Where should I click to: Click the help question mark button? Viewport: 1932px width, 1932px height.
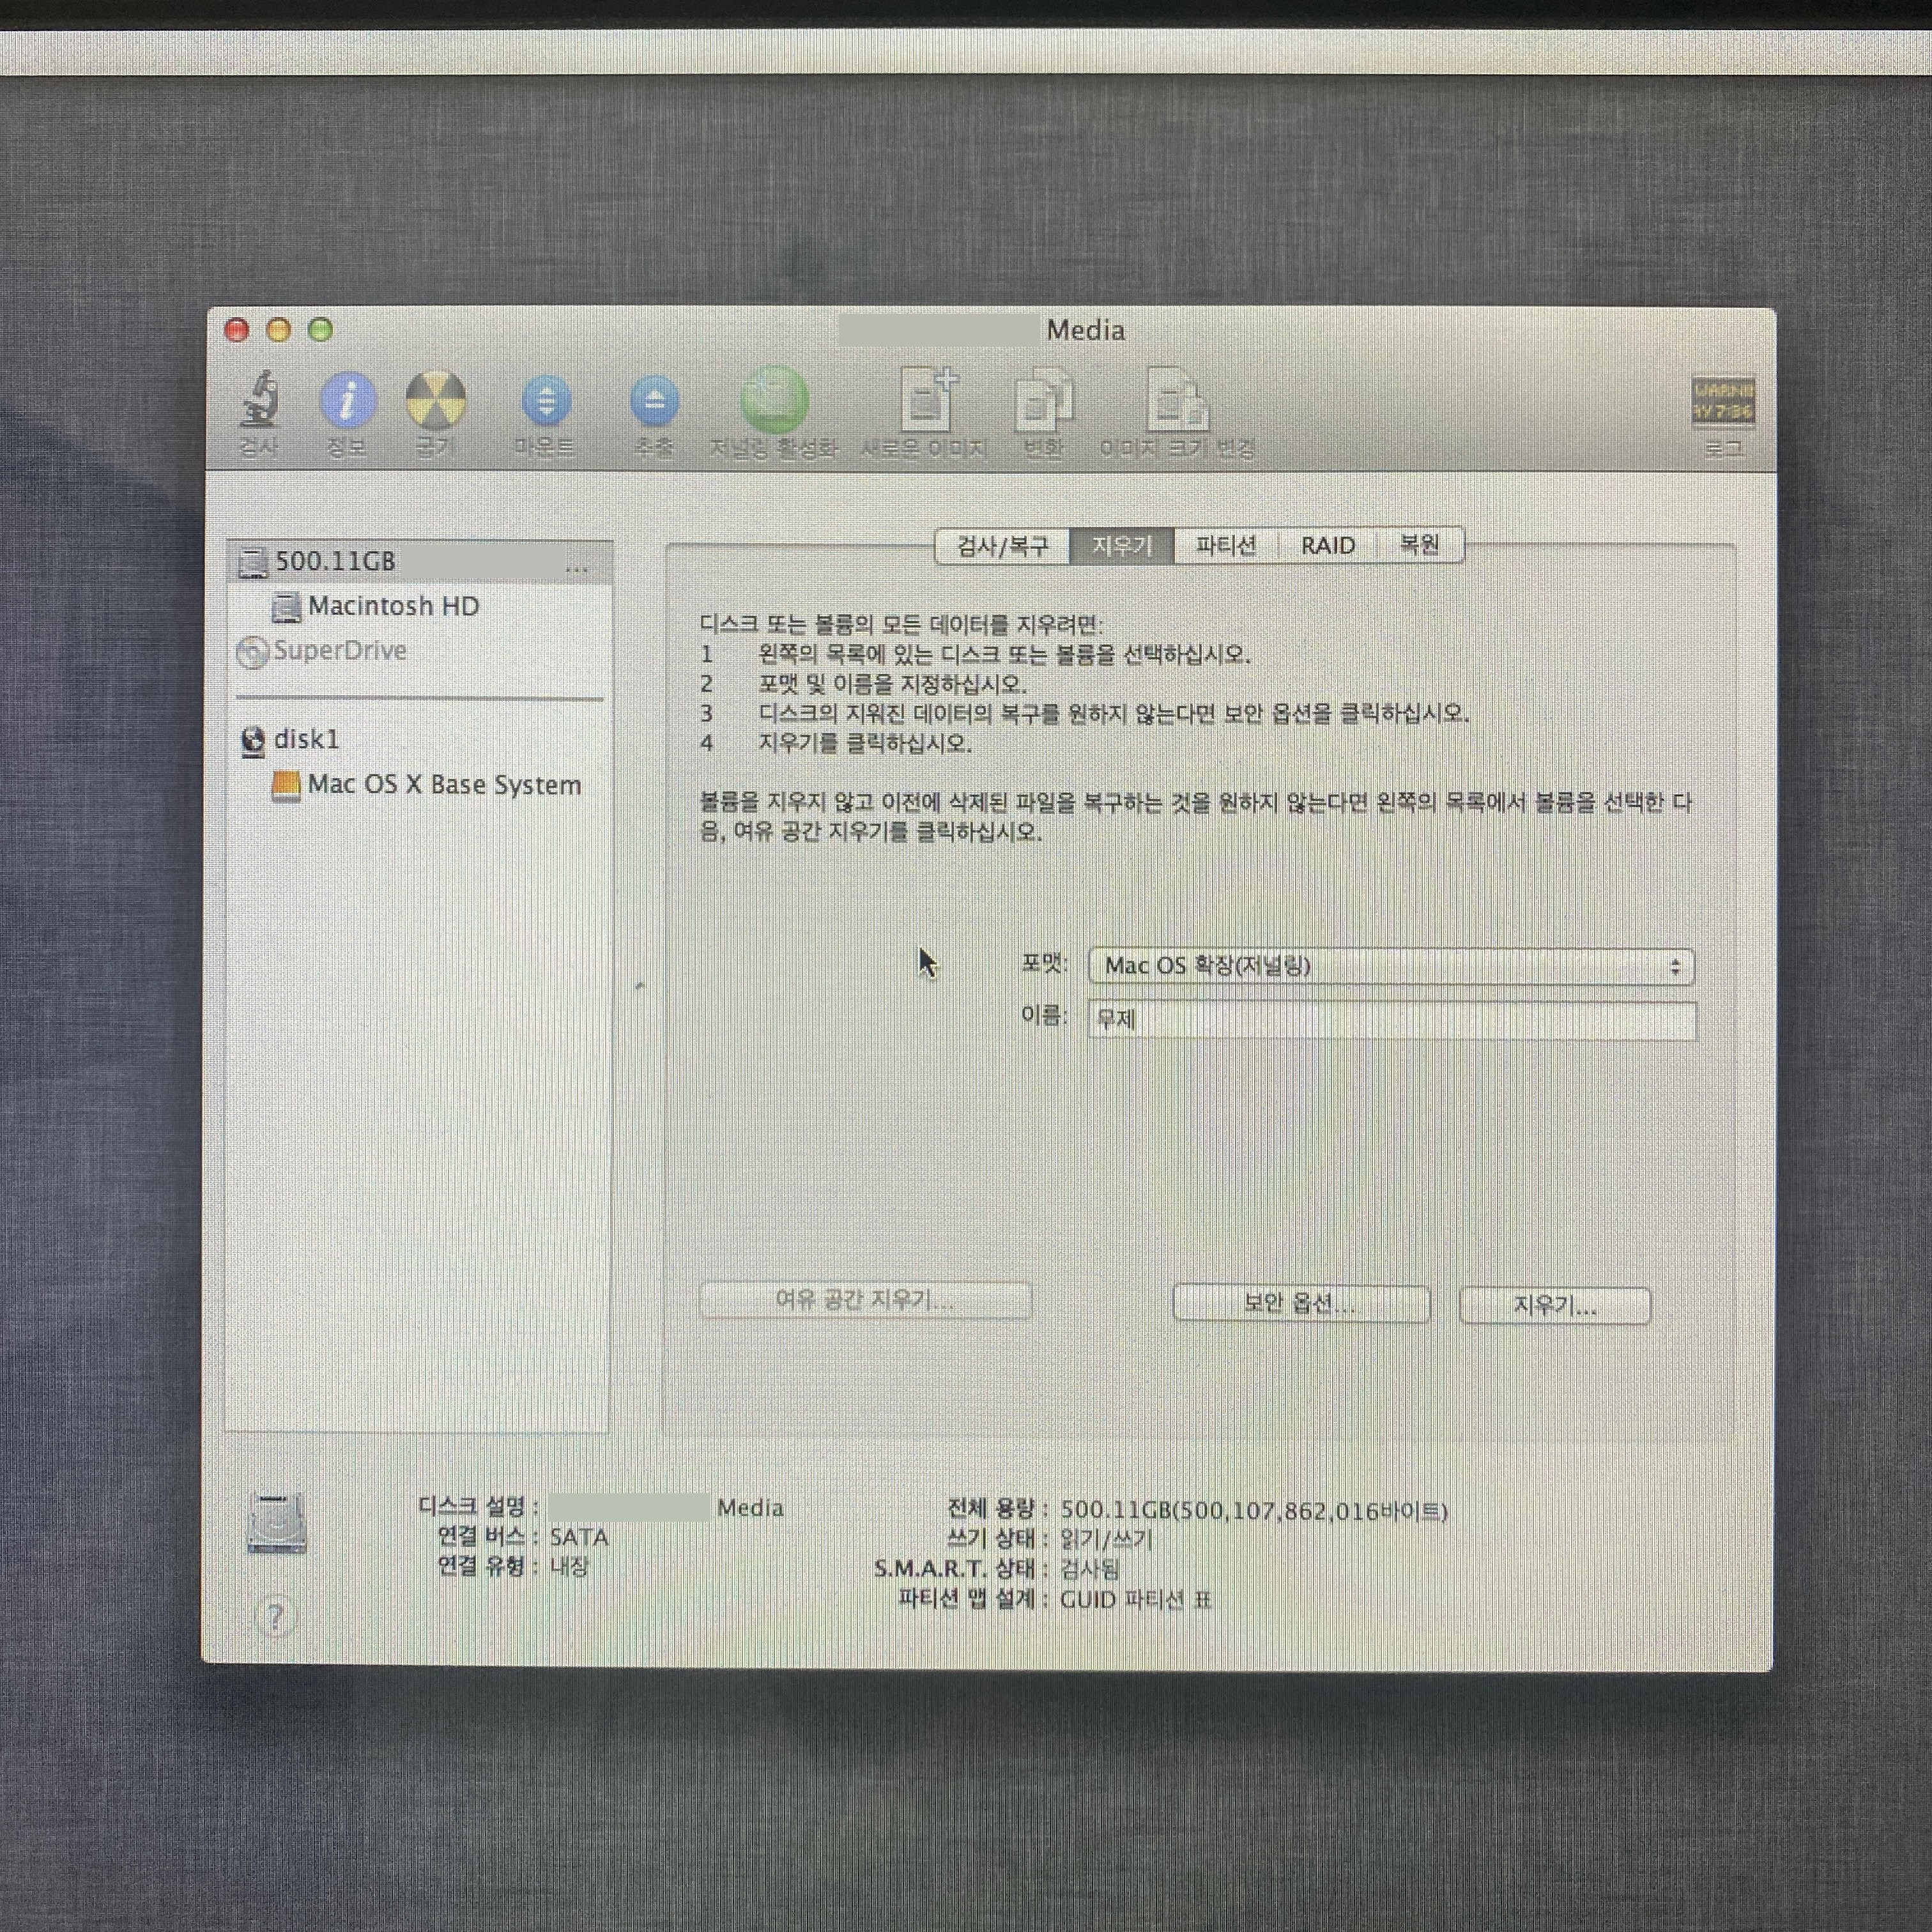tap(275, 1617)
